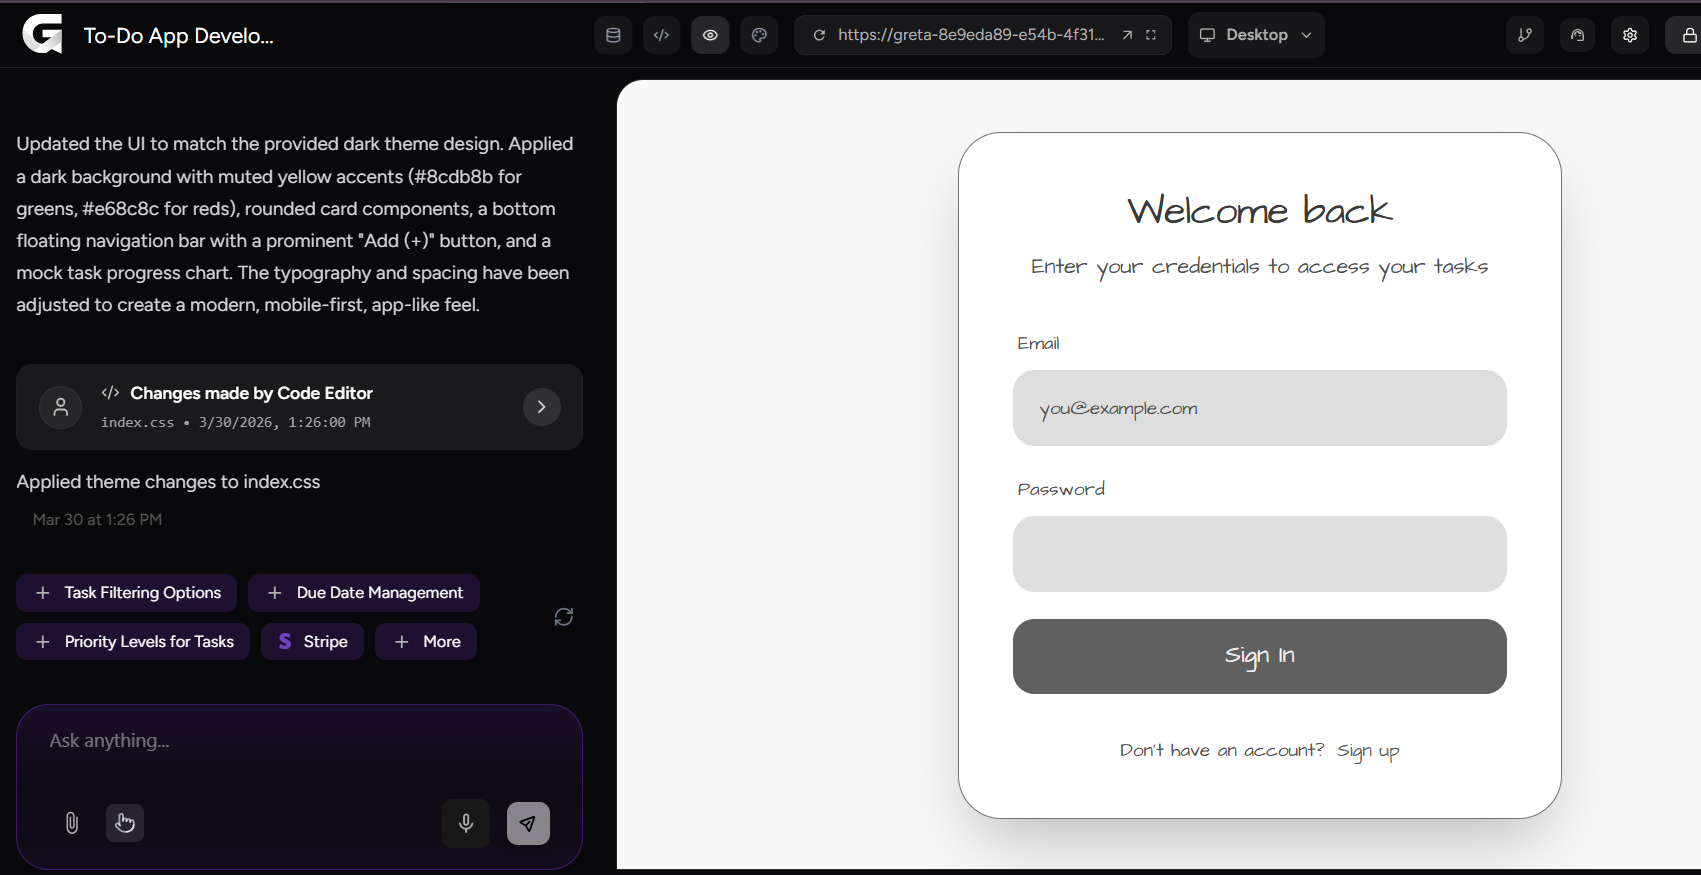Toggle the preview eye icon
Image resolution: width=1701 pixels, height=875 pixels.
(x=710, y=35)
